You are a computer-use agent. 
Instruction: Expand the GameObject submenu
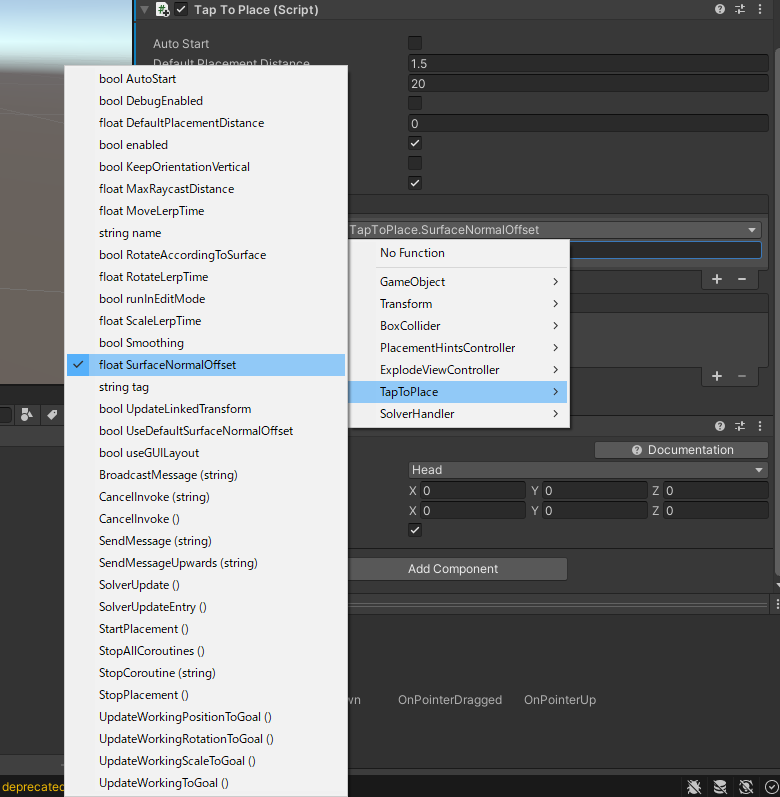459,282
